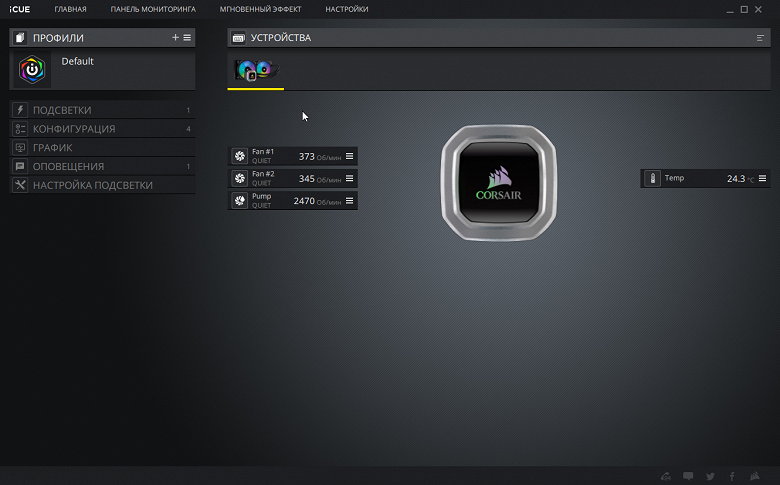Select the cooler device thumbnail

tap(256, 70)
